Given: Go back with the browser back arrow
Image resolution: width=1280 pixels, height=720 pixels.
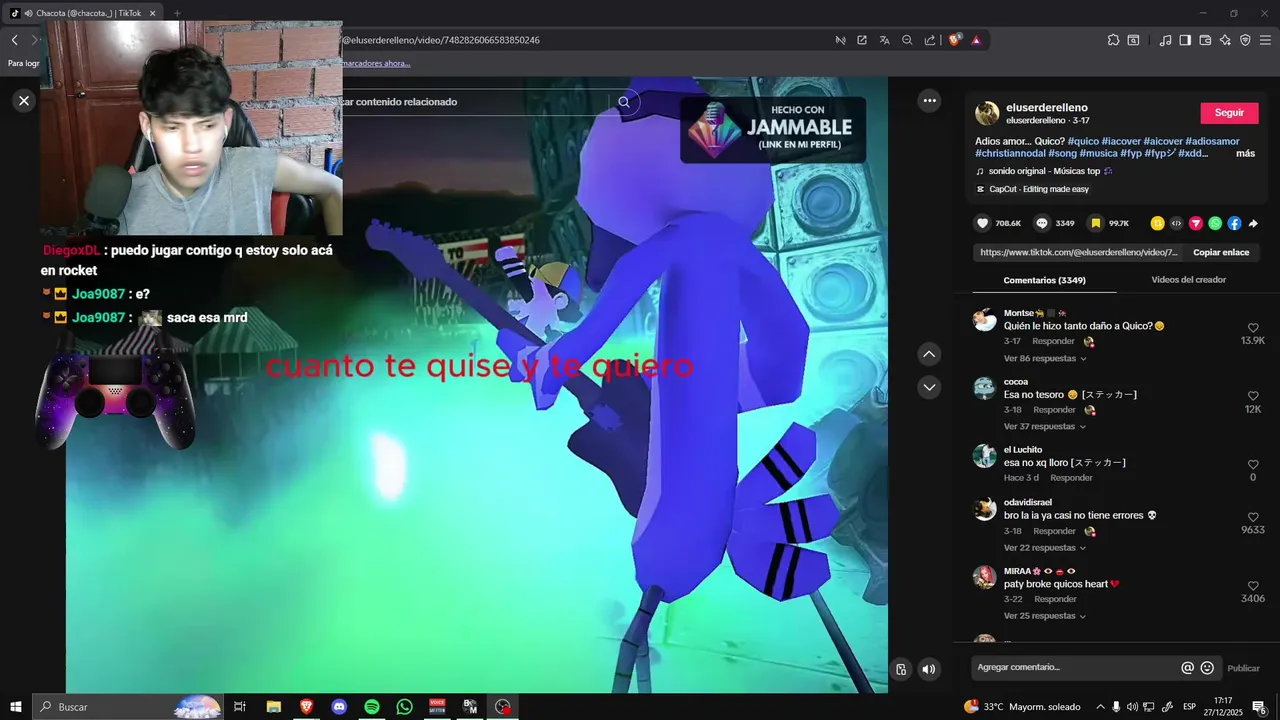Looking at the screenshot, I should click(14, 40).
